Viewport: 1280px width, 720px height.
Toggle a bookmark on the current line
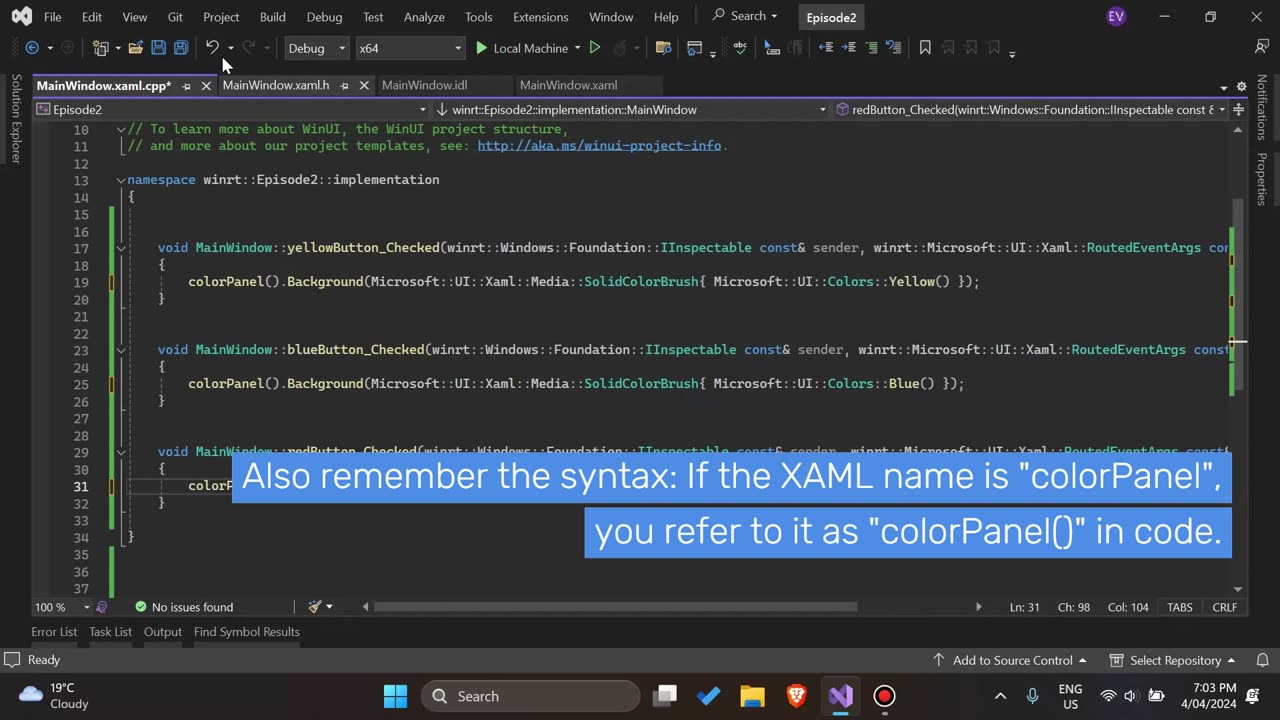point(925,48)
